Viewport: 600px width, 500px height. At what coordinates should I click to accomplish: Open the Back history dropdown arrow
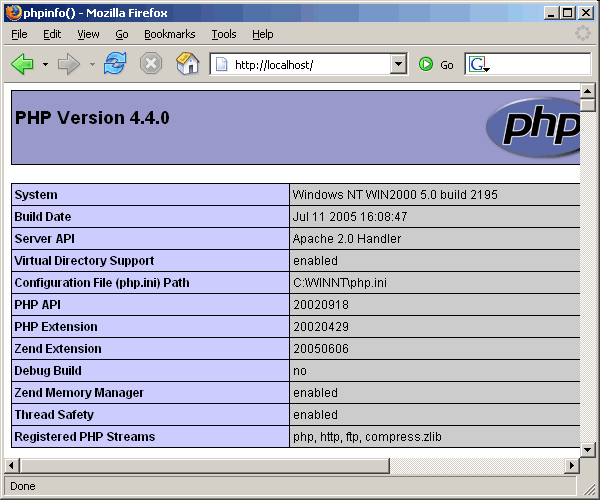pos(45,64)
